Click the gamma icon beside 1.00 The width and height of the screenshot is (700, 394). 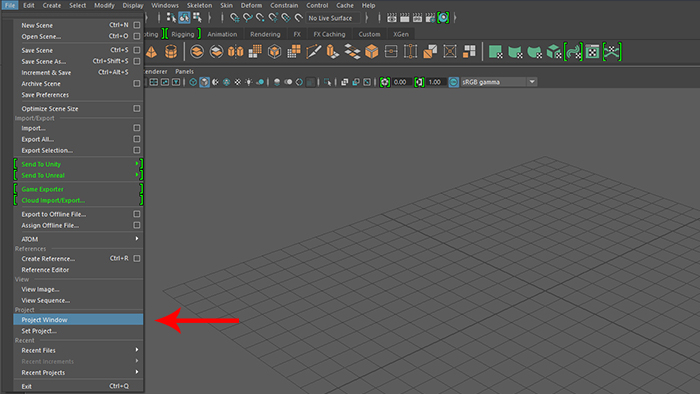point(419,82)
